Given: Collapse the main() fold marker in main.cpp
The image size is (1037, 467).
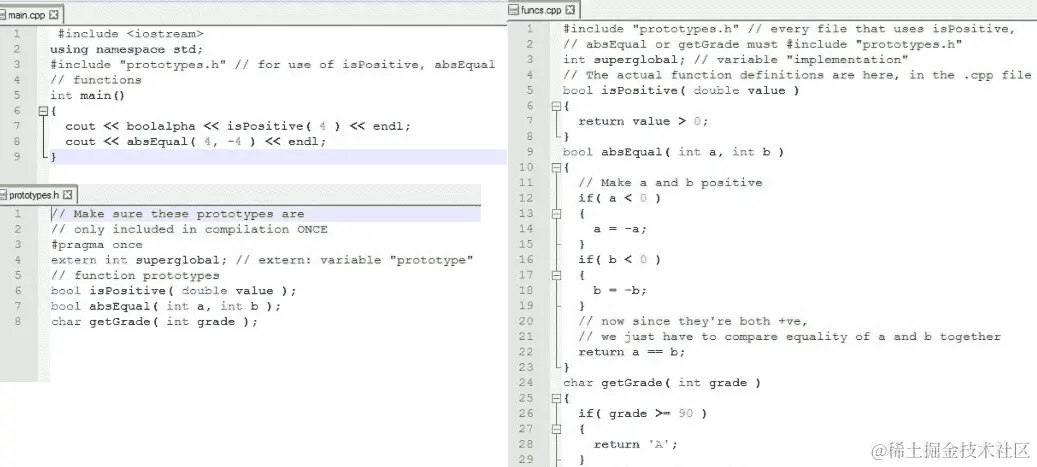Looking at the screenshot, I should click(x=43, y=111).
